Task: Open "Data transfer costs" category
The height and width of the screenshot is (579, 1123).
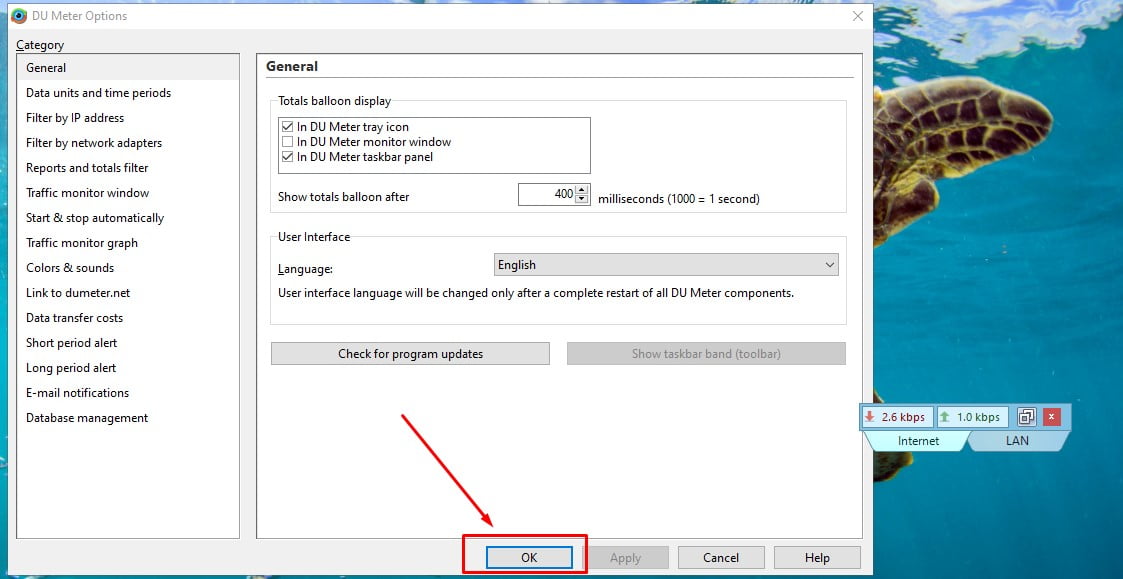Action: point(128,318)
